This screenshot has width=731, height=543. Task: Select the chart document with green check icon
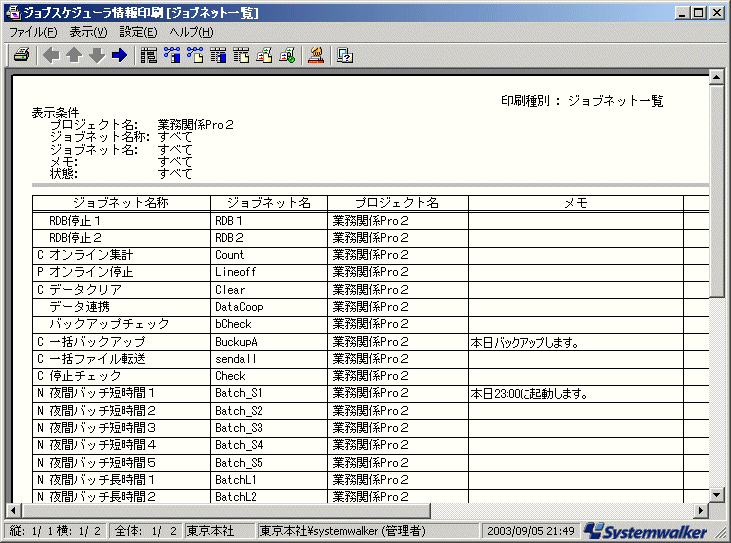[x=287, y=55]
